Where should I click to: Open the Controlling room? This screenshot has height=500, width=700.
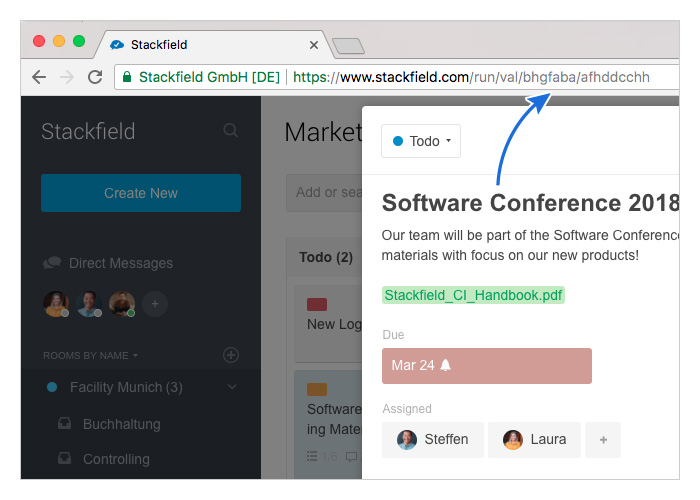116,459
